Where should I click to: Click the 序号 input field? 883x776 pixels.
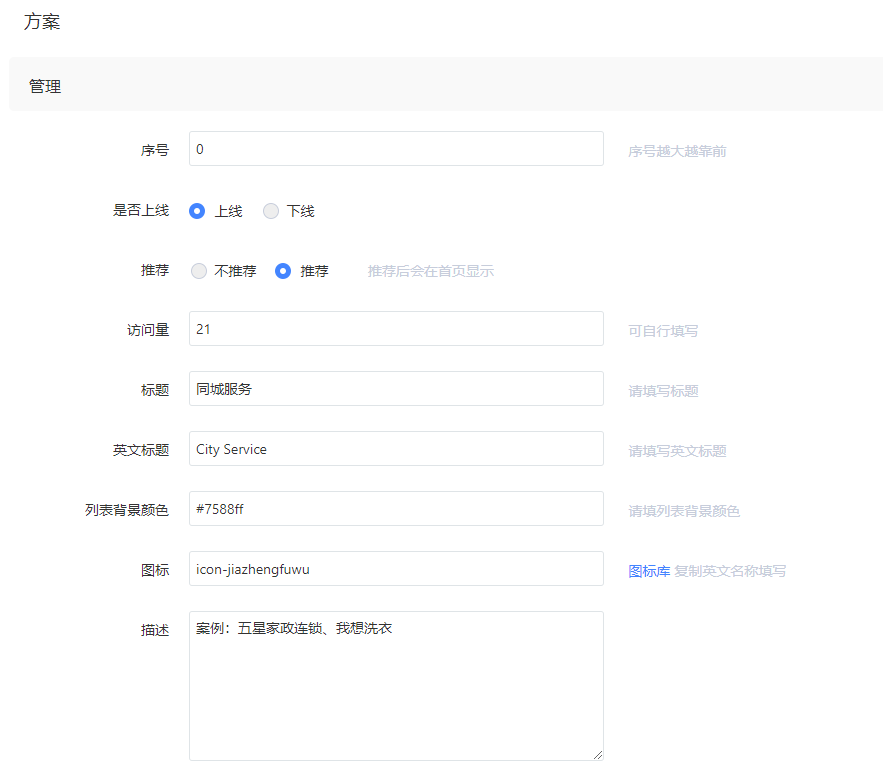[x=396, y=149]
